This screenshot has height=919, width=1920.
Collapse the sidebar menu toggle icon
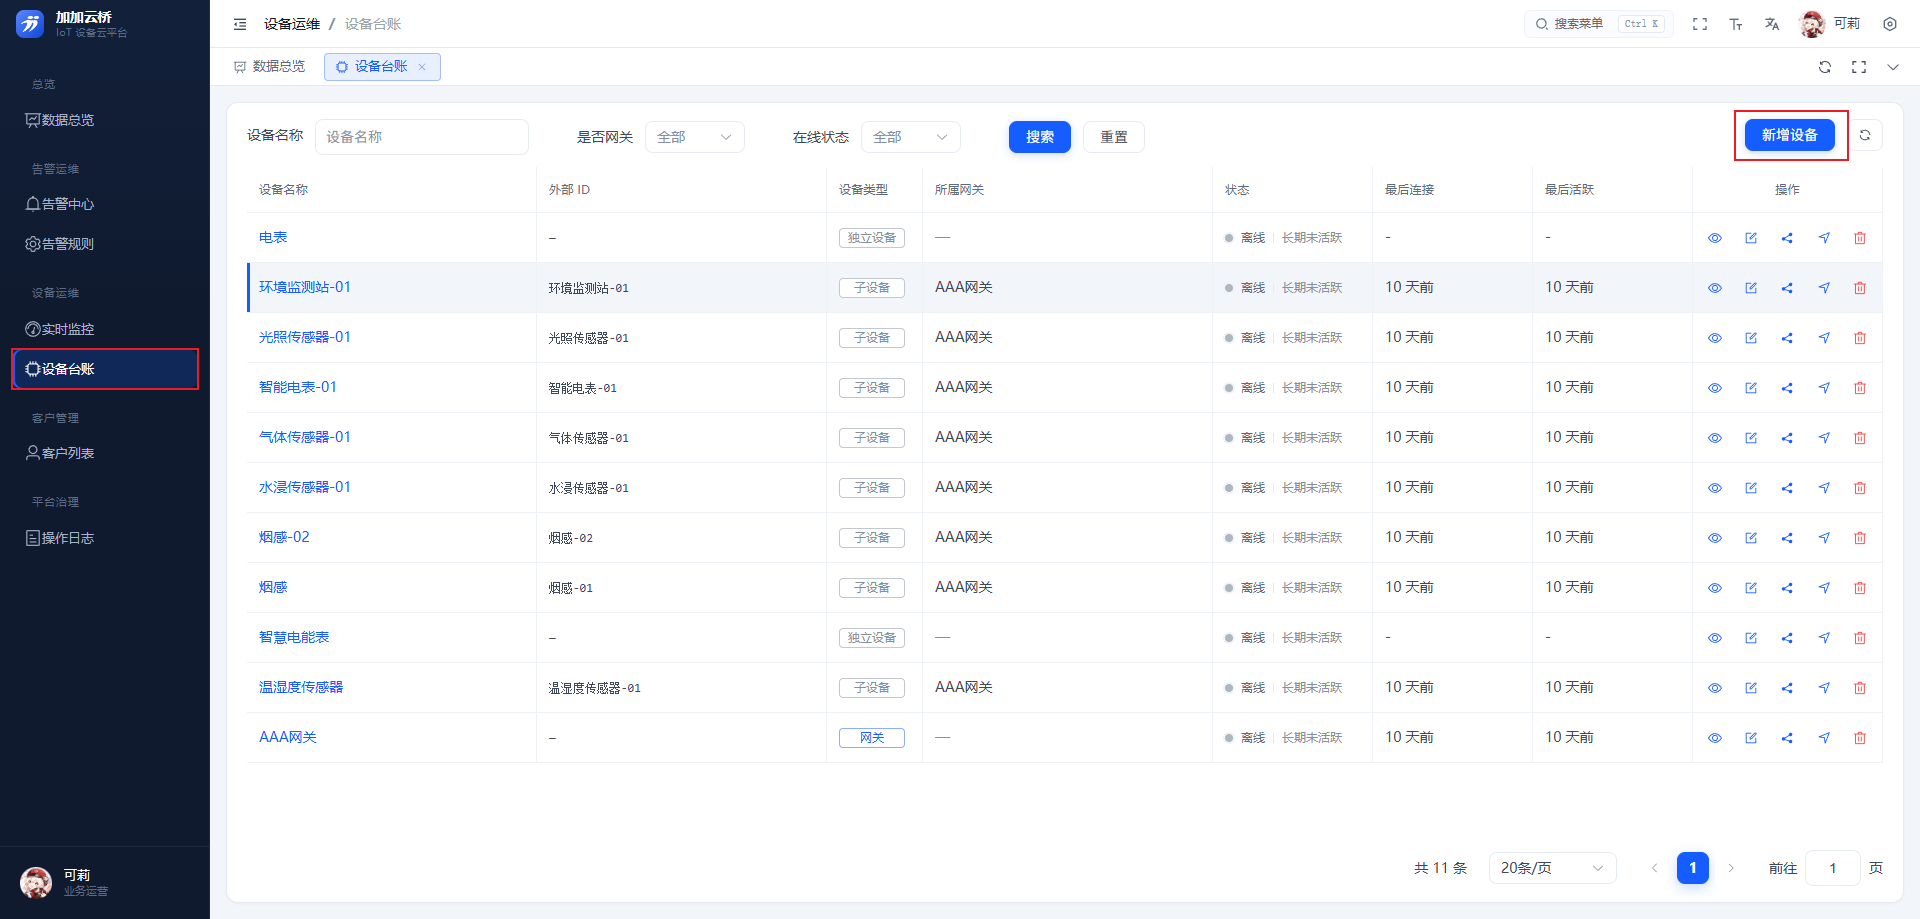[x=240, y=24]
